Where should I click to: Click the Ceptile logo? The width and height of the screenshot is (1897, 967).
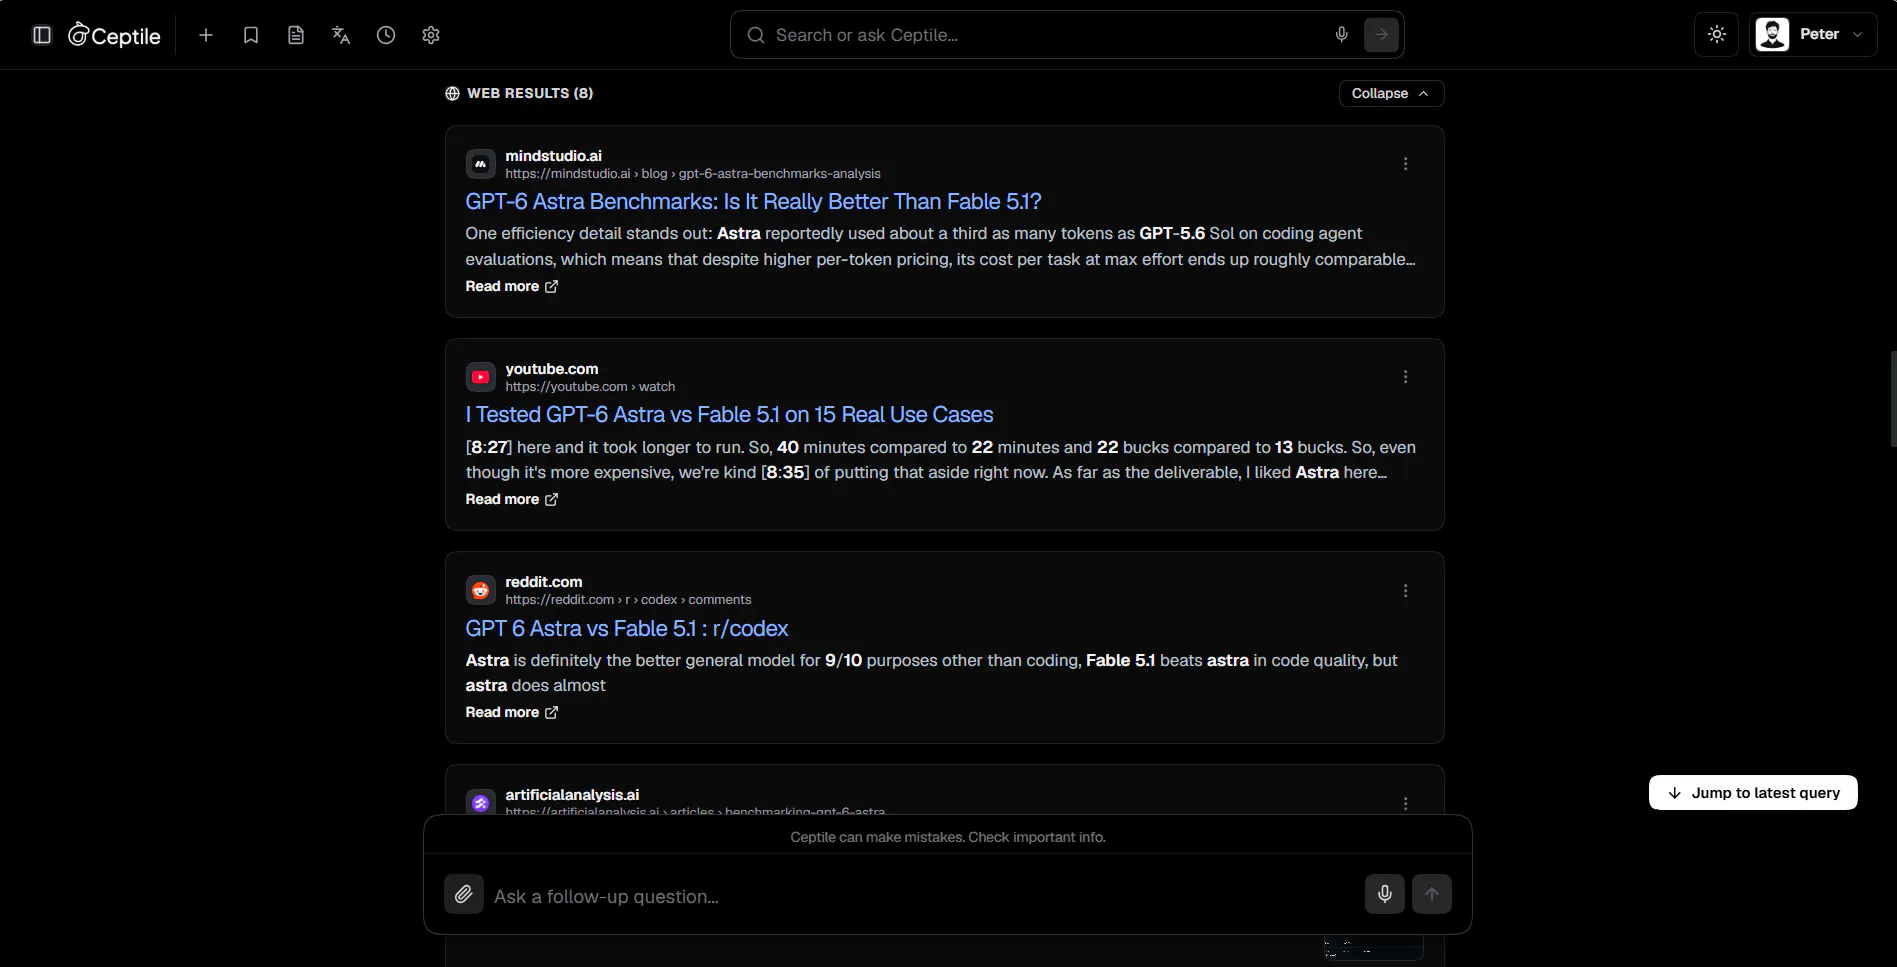(x=114, y=35)
